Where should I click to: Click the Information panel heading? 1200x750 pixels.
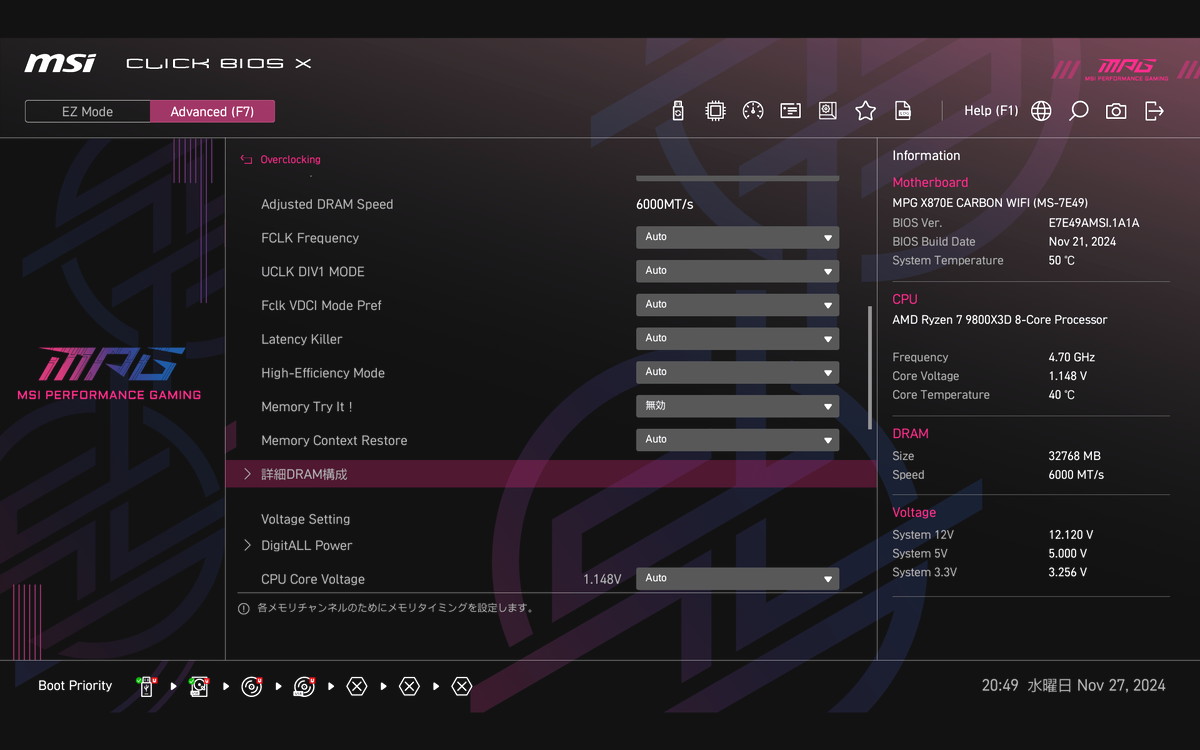pyautogui.click(x=926, y=156)
